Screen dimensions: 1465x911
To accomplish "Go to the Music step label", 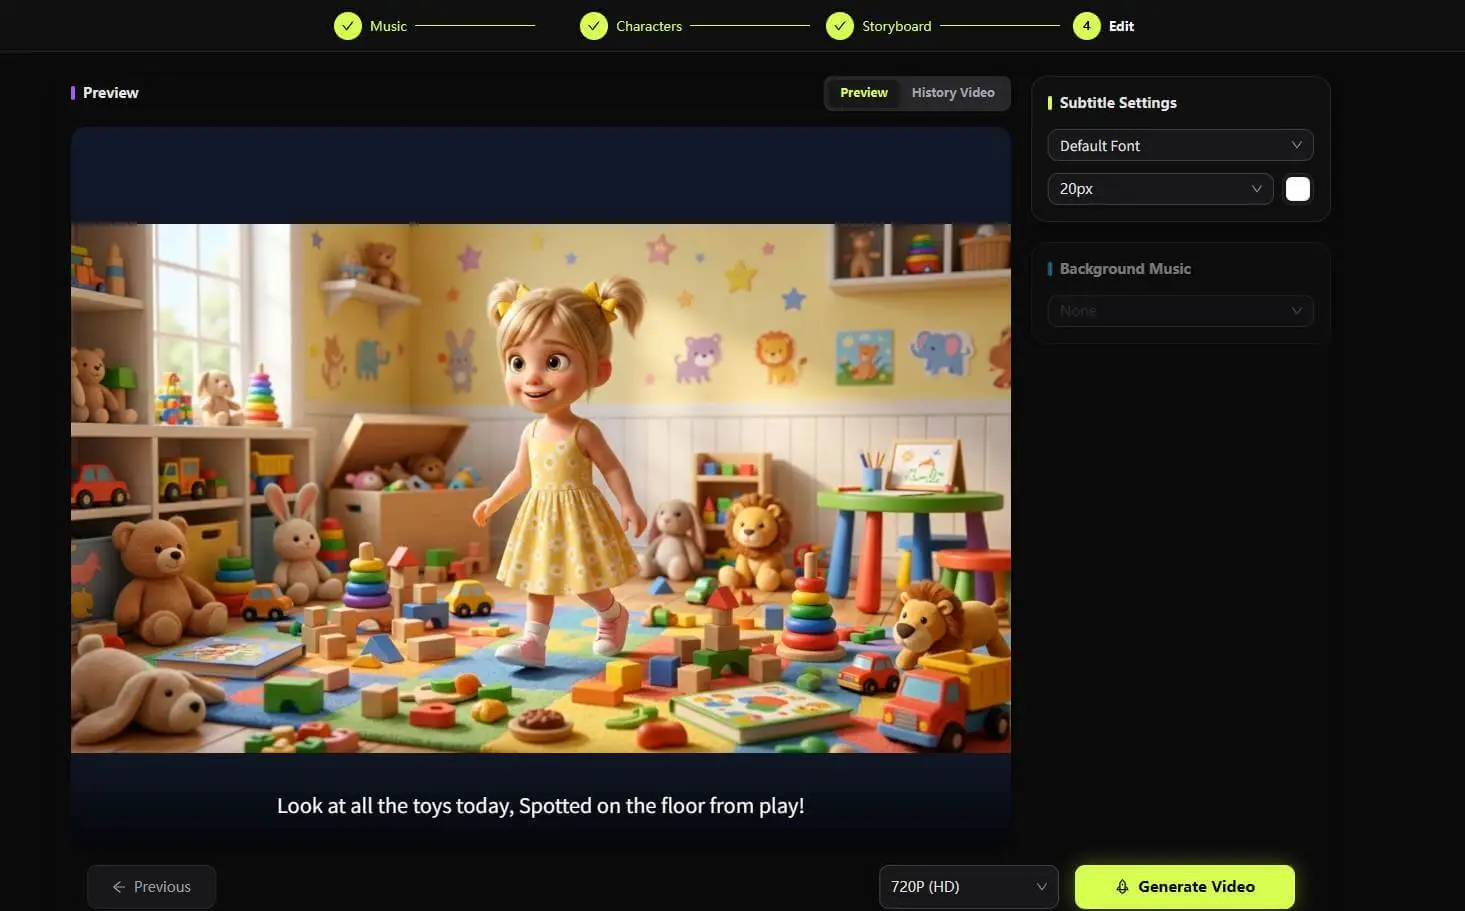I will pyautogui.click(x=388, y=26).
